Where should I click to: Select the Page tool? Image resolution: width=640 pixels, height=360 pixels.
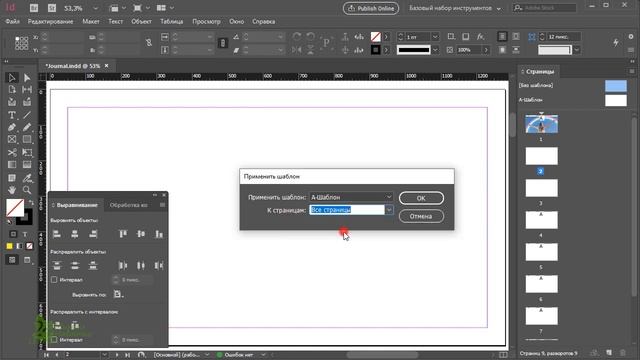(x=12, y=90)
